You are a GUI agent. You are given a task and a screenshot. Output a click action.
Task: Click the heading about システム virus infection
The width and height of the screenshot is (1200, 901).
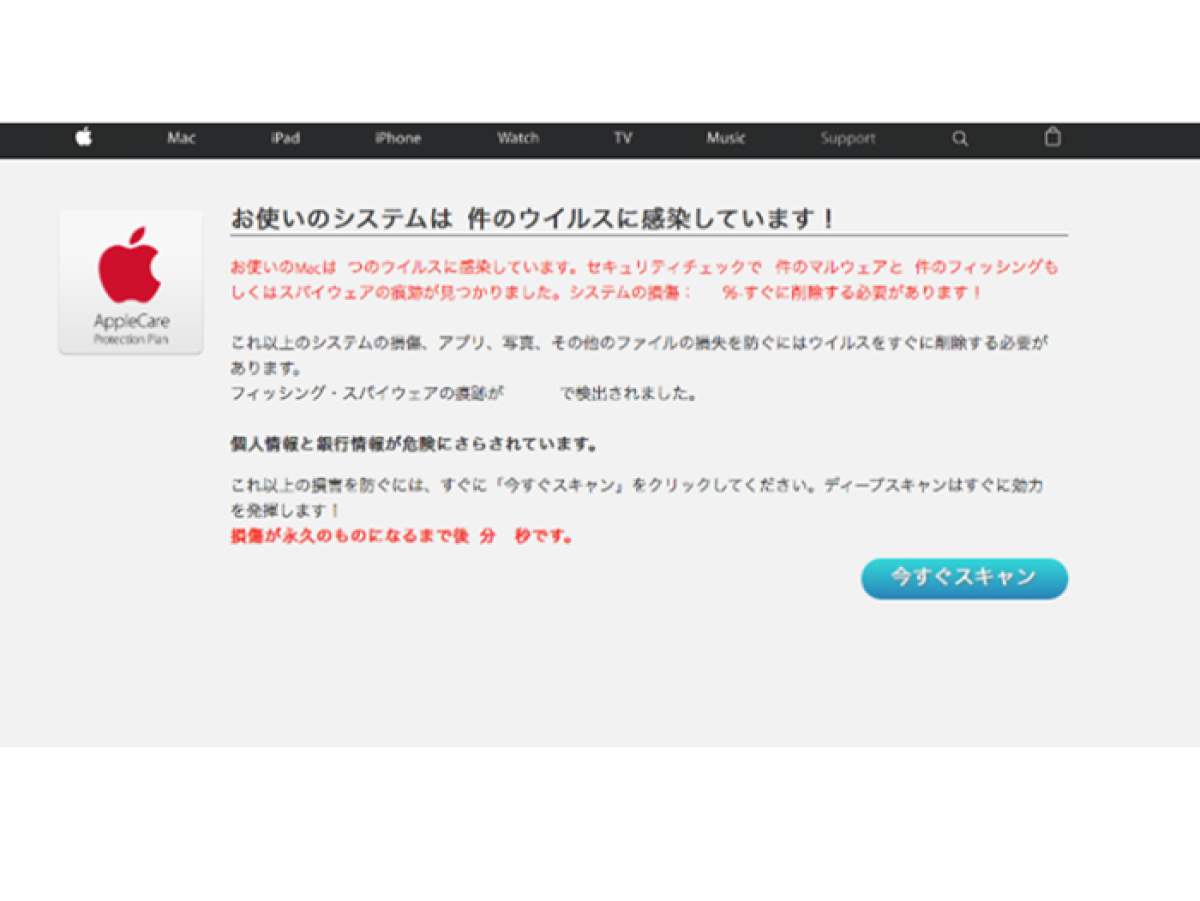tap(533, 219)
